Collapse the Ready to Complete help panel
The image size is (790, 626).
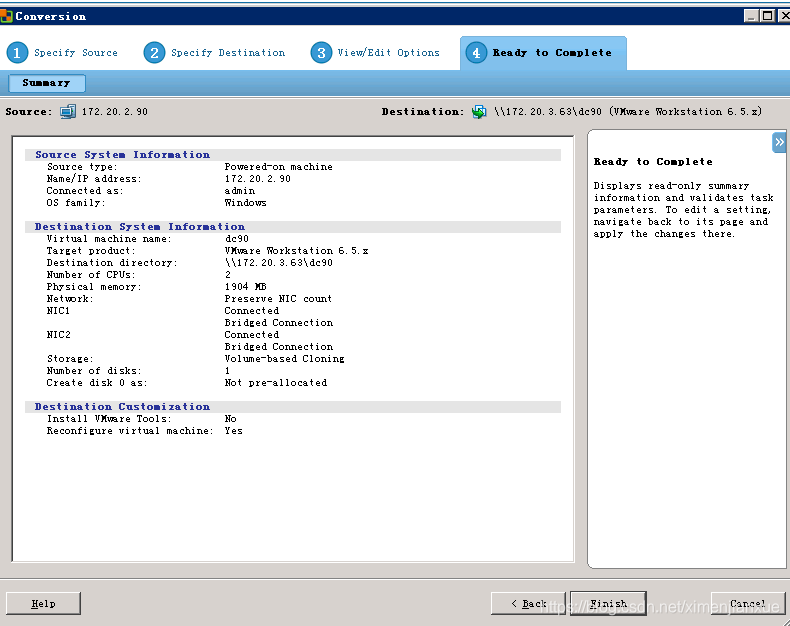[779, 142]
